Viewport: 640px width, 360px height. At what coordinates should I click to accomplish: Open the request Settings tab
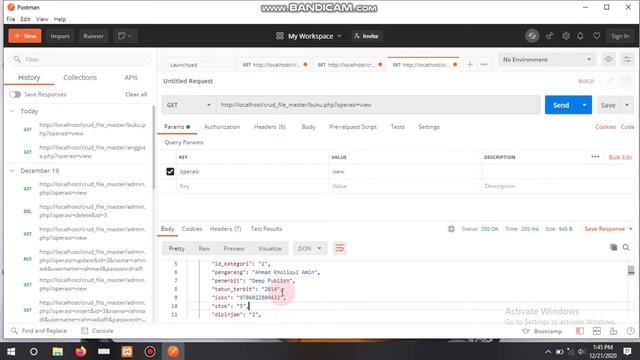[429, 127]
